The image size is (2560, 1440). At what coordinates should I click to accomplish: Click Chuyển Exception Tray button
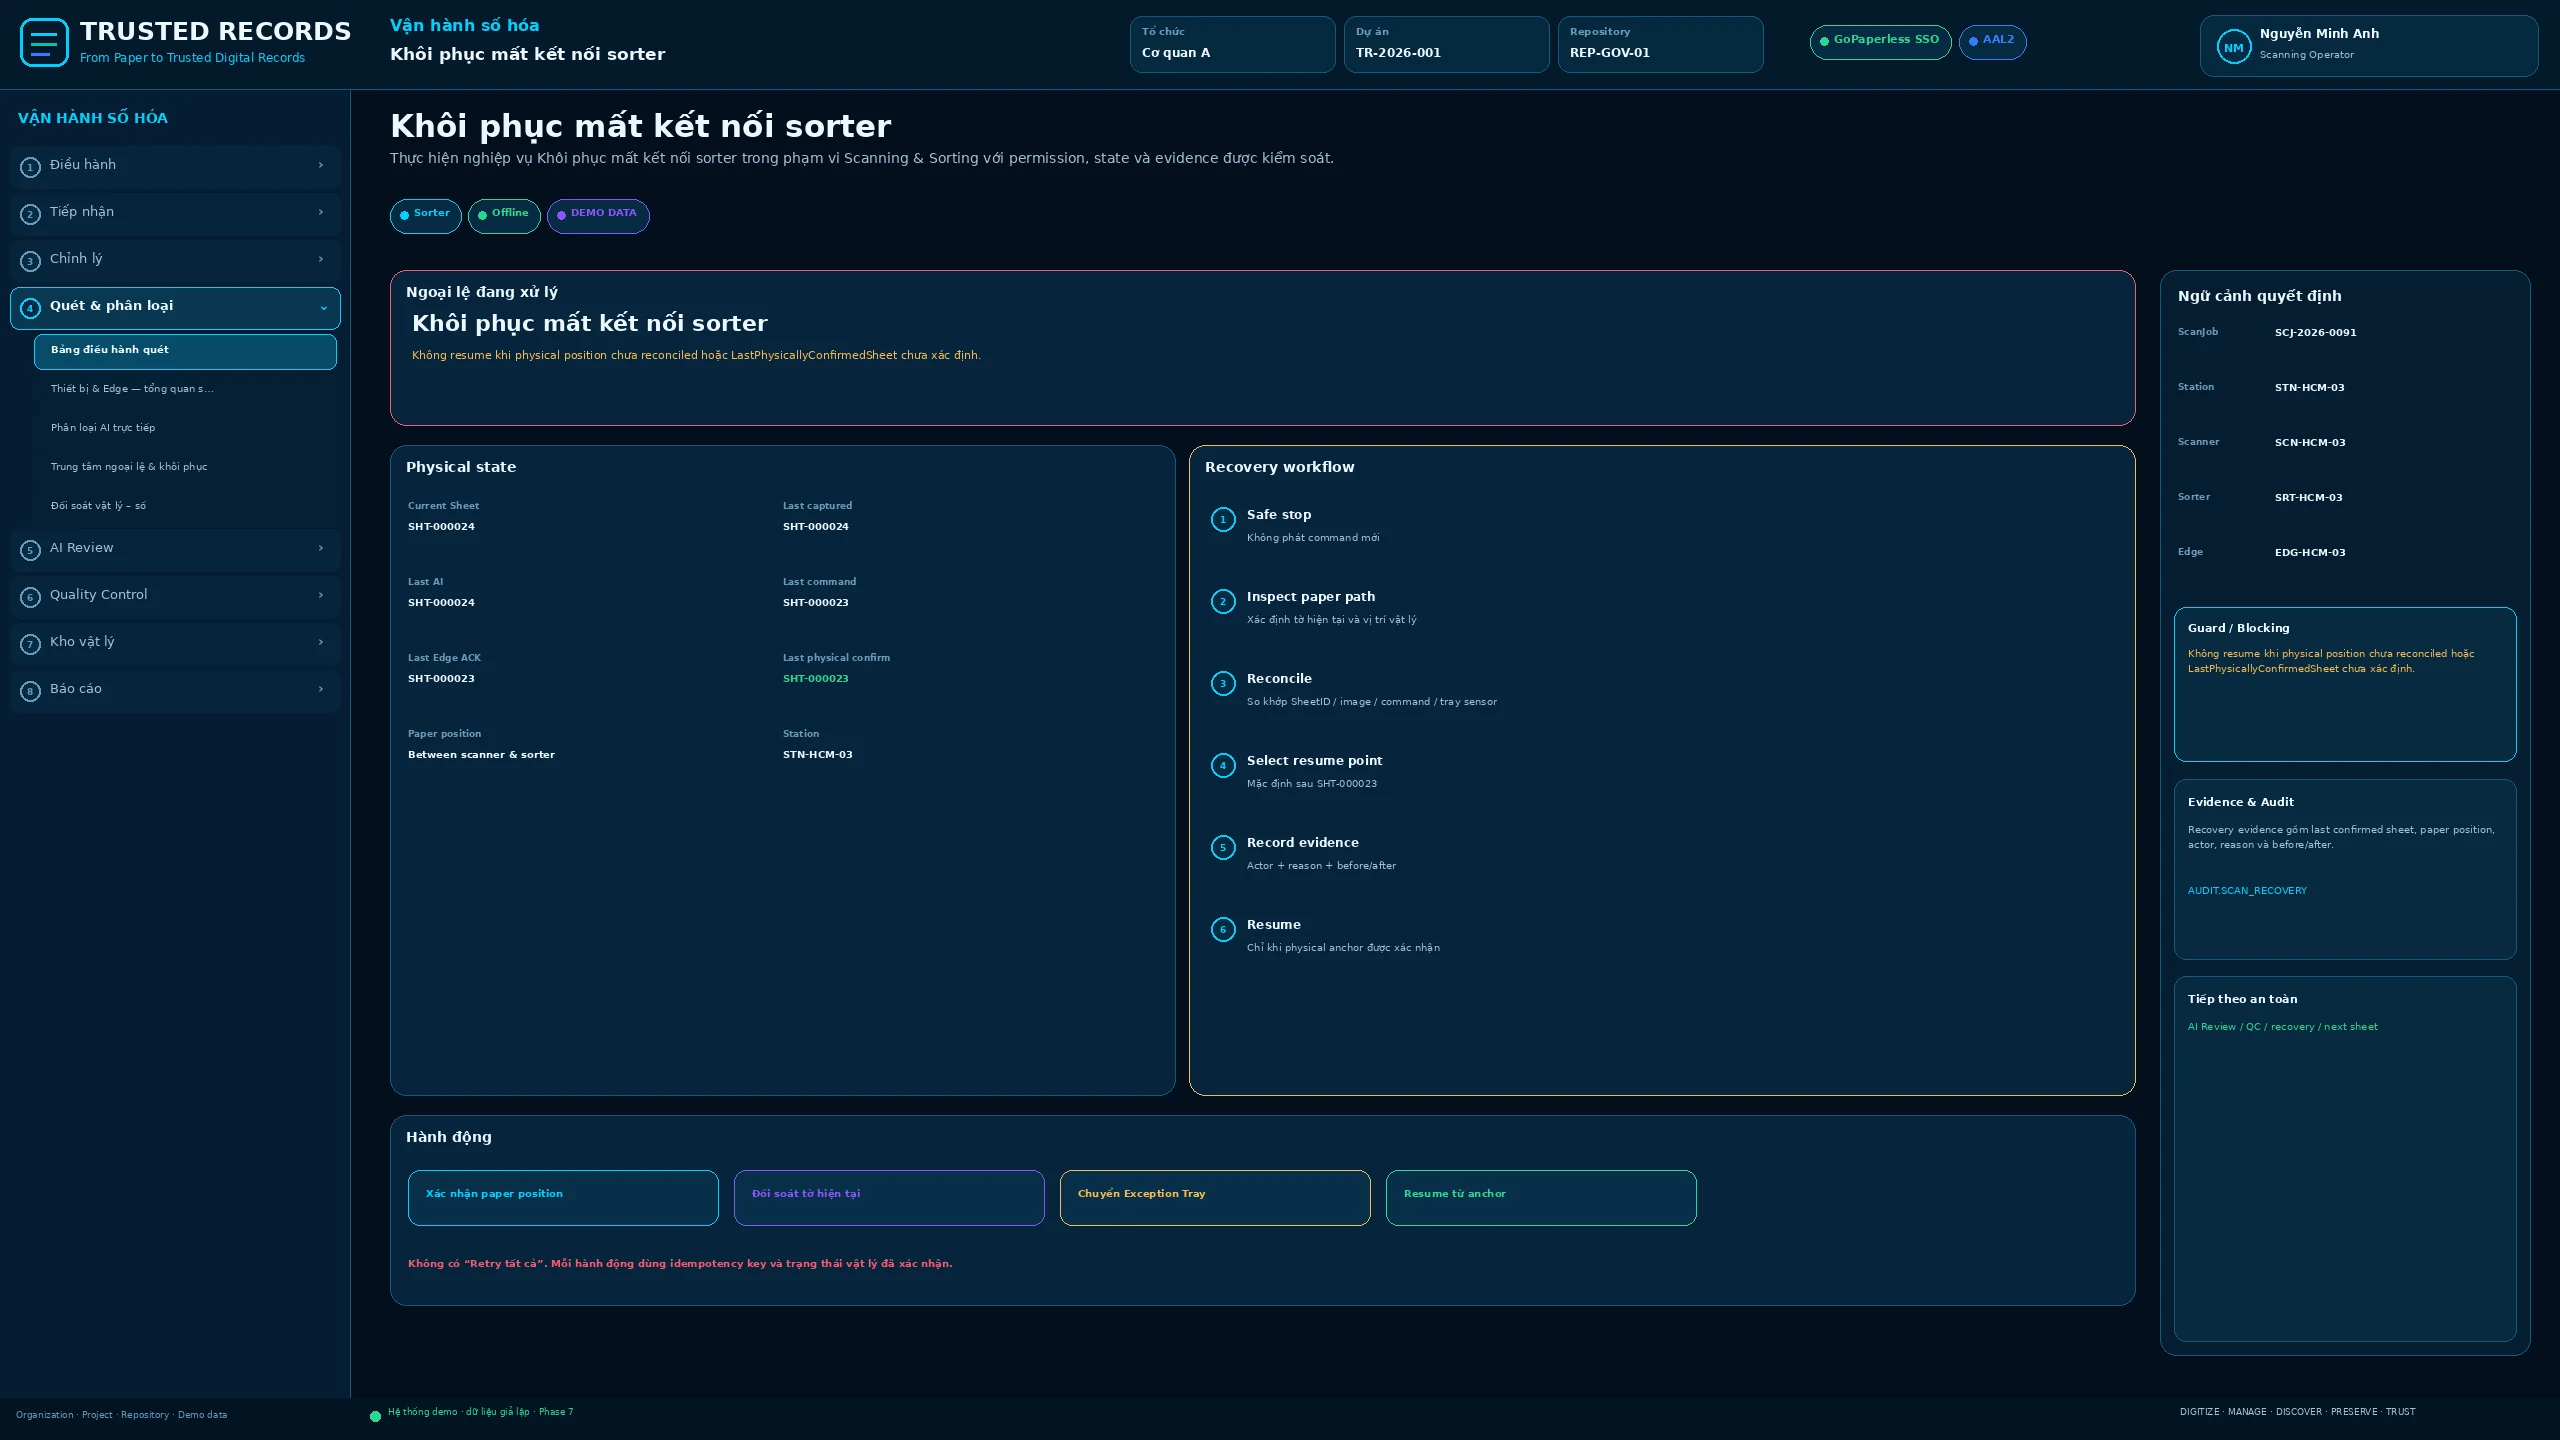1215,1197
